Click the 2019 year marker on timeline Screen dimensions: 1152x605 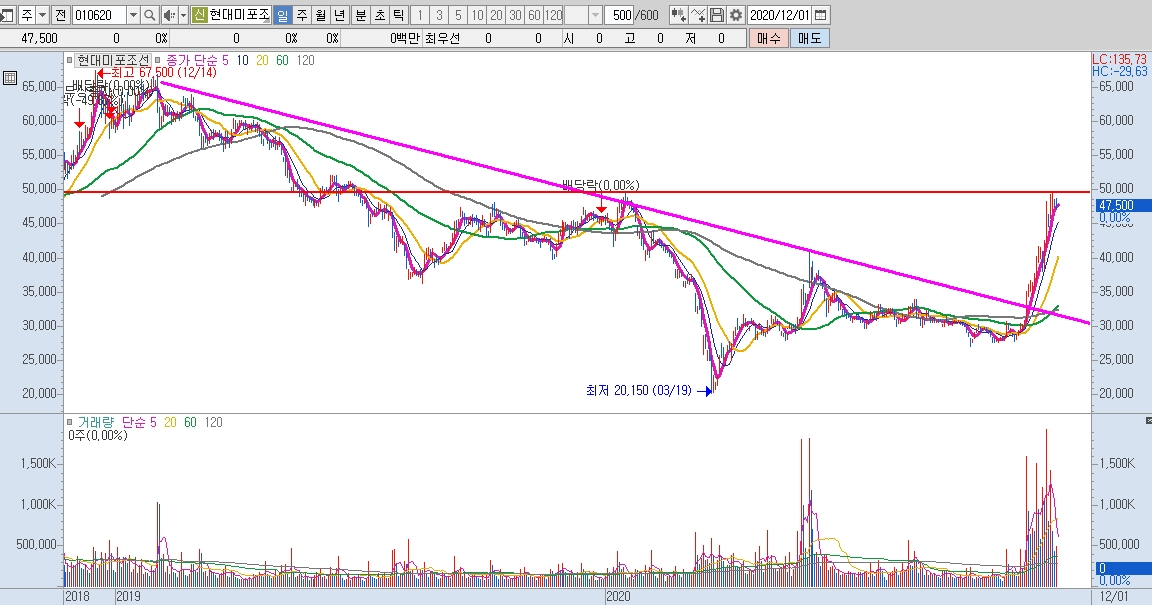[128, 596]
